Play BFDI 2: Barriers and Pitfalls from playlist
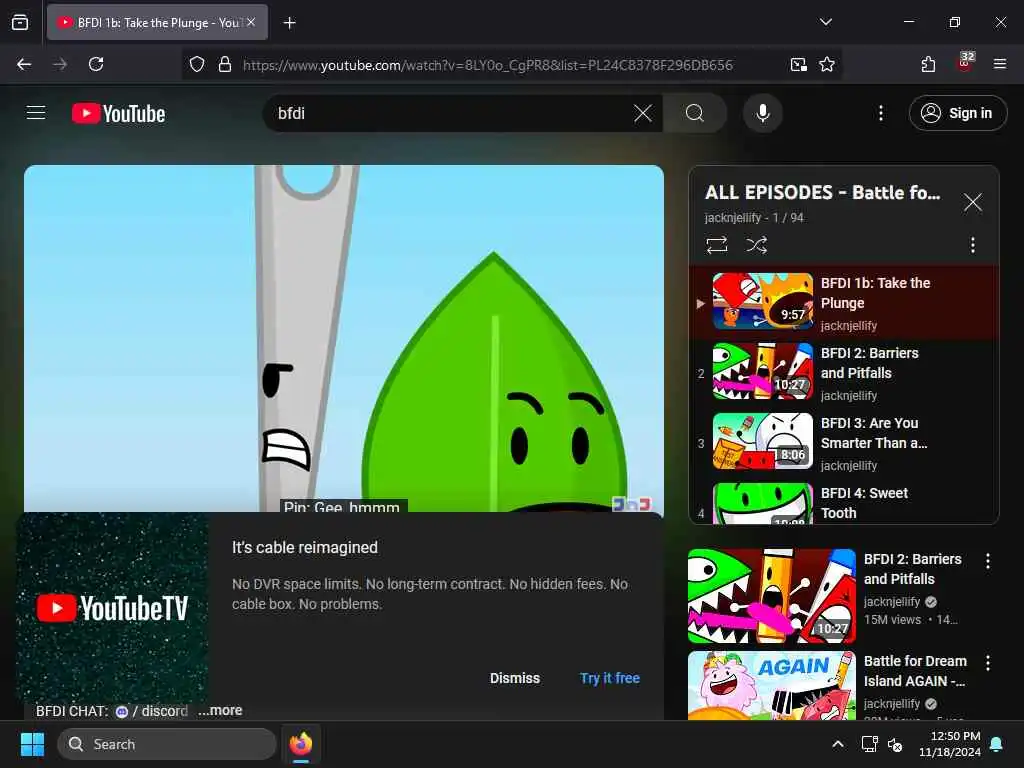The image size is (1024, 768). pyautogui.click(x=844, y=372)
